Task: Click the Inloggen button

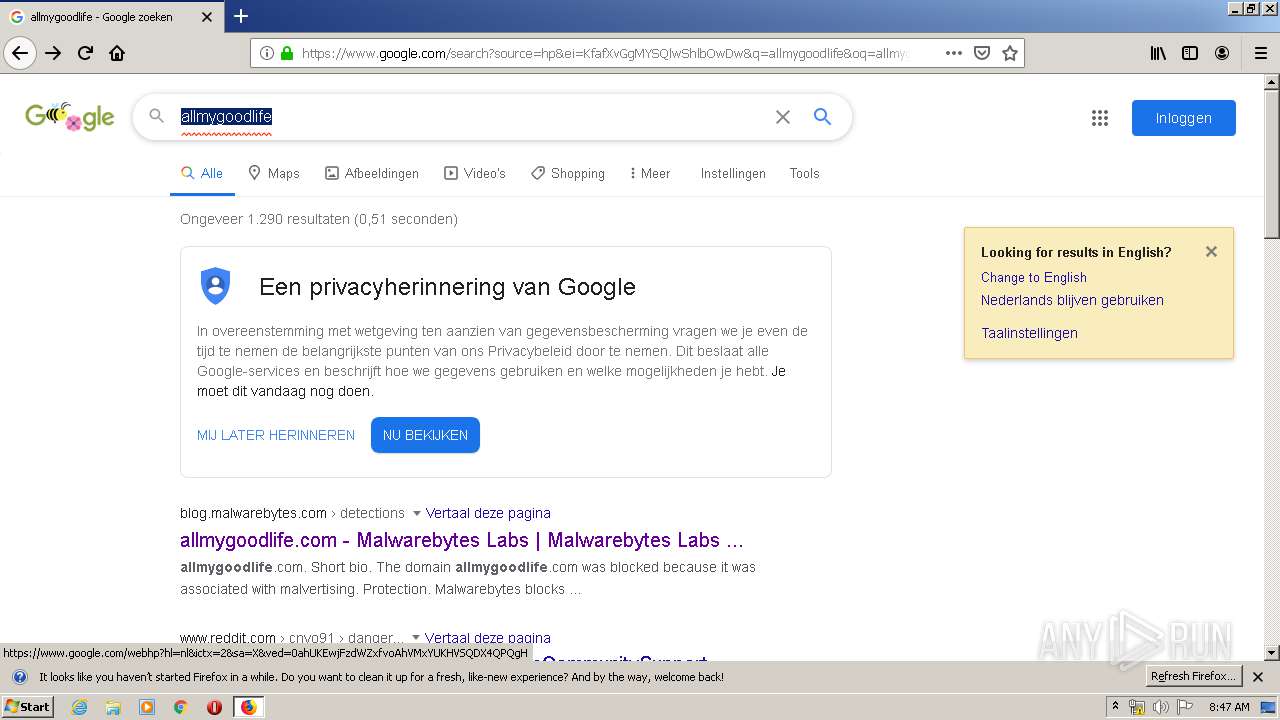Action: [x=1184, y=118]
